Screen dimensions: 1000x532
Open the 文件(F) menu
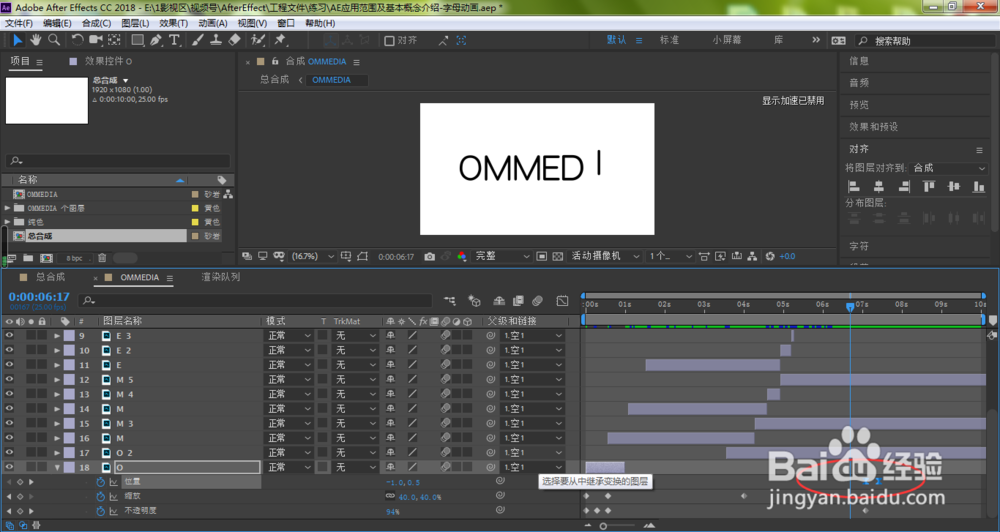point(19,23)
